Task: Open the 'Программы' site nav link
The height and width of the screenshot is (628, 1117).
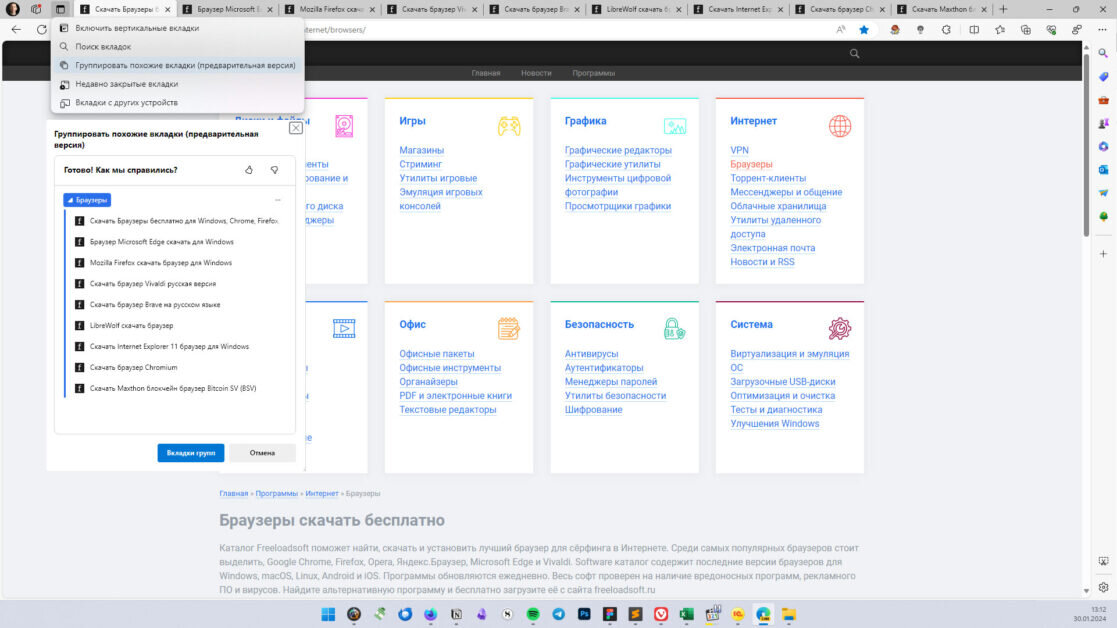Action: coord(593,73)
